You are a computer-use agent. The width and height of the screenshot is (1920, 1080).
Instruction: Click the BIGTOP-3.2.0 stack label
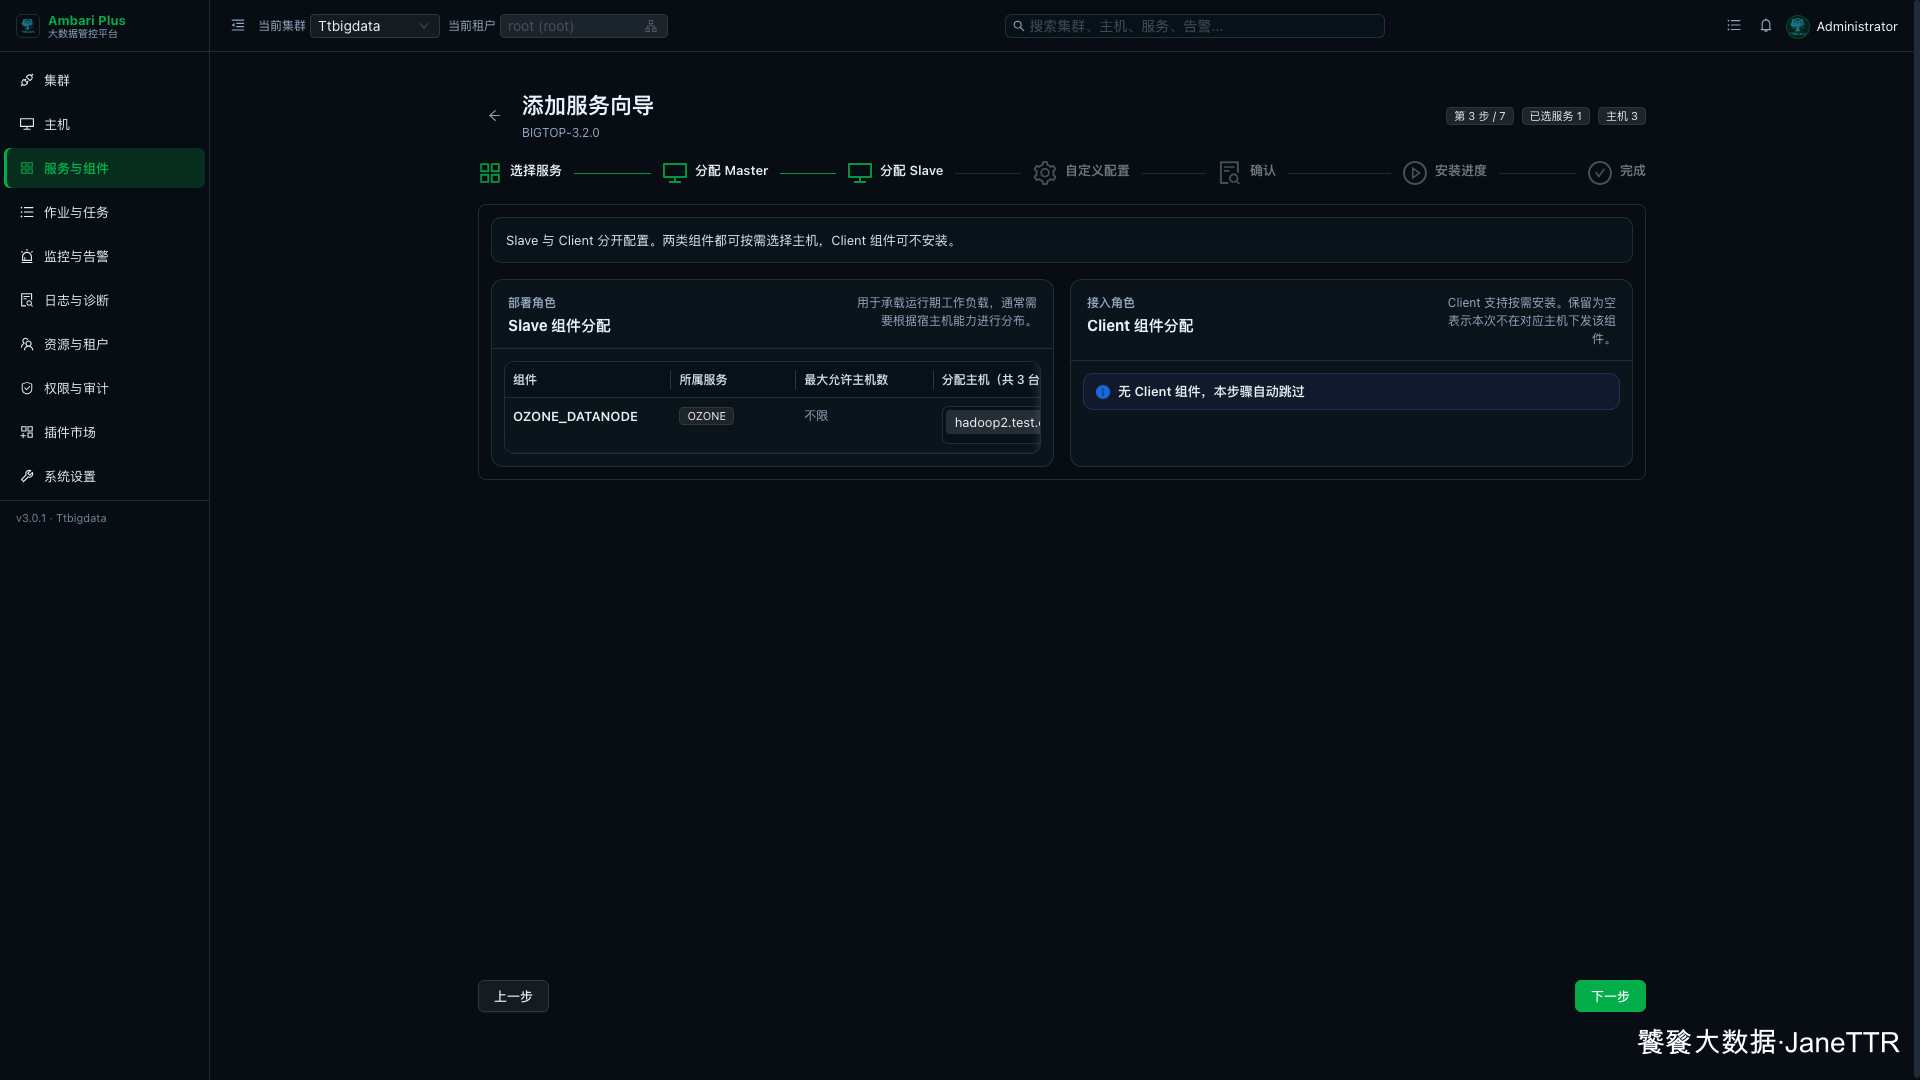[561, 133]
